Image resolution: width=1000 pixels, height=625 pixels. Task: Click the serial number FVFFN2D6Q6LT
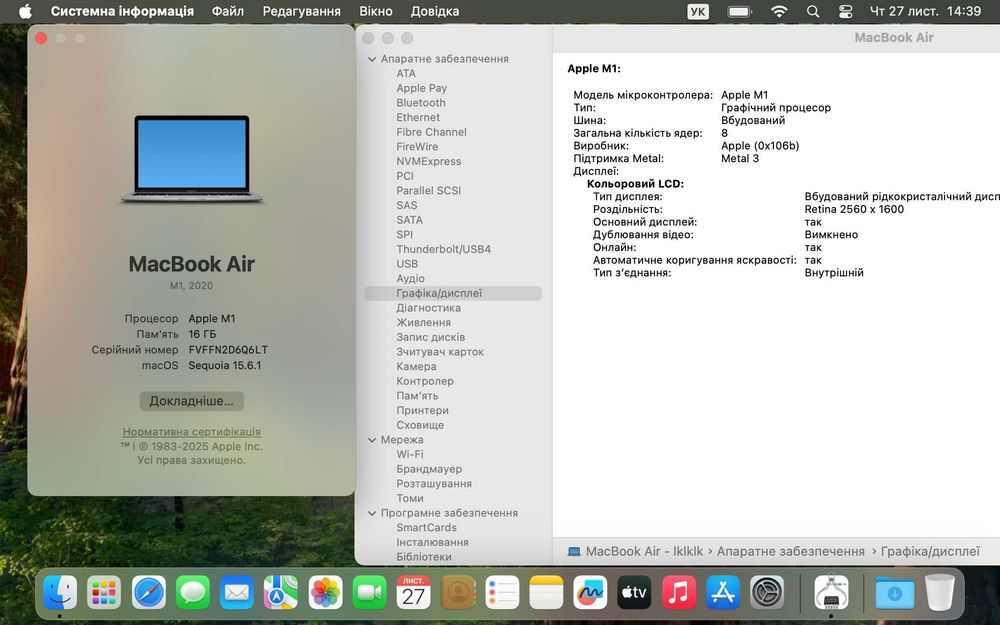(228, 350)
